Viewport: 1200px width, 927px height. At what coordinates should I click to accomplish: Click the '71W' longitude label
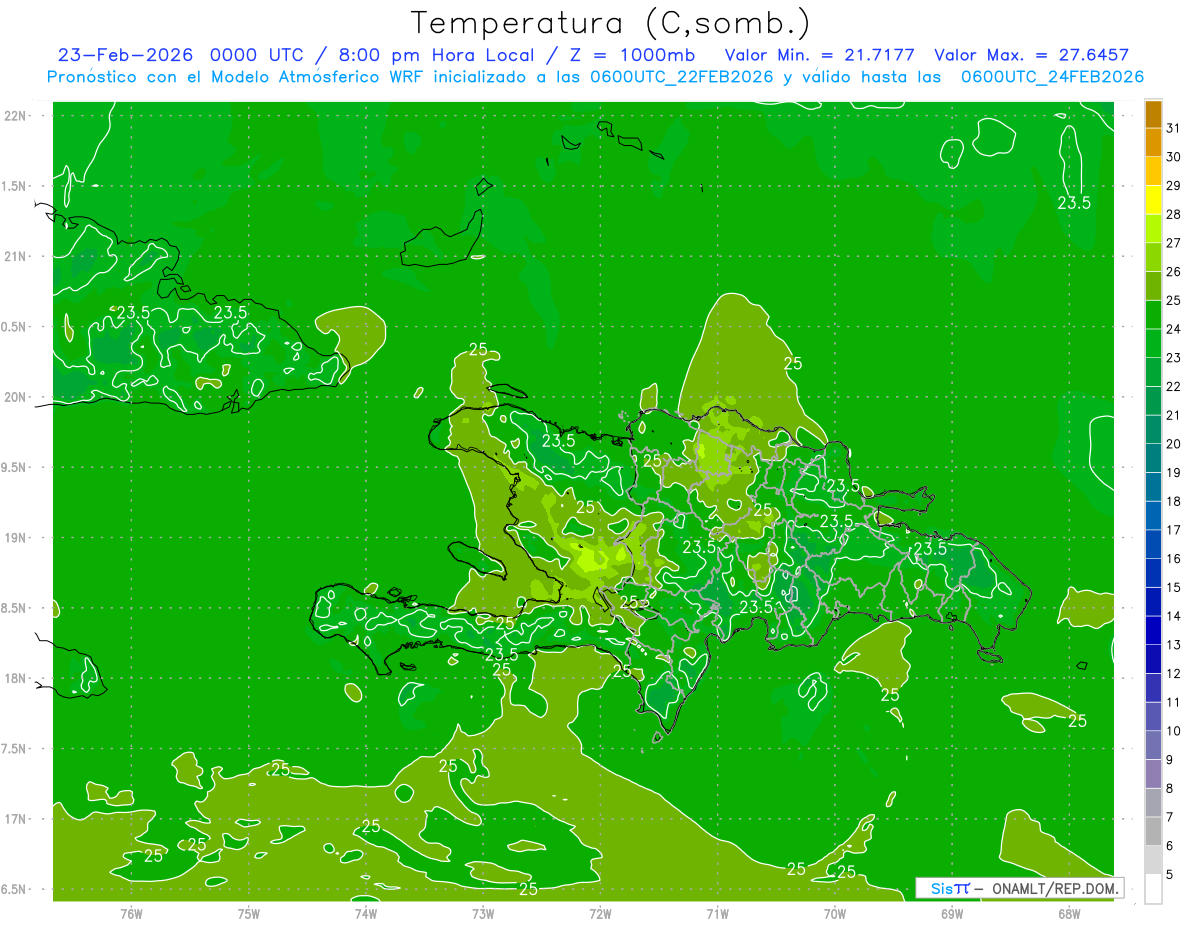coord(717,913)
